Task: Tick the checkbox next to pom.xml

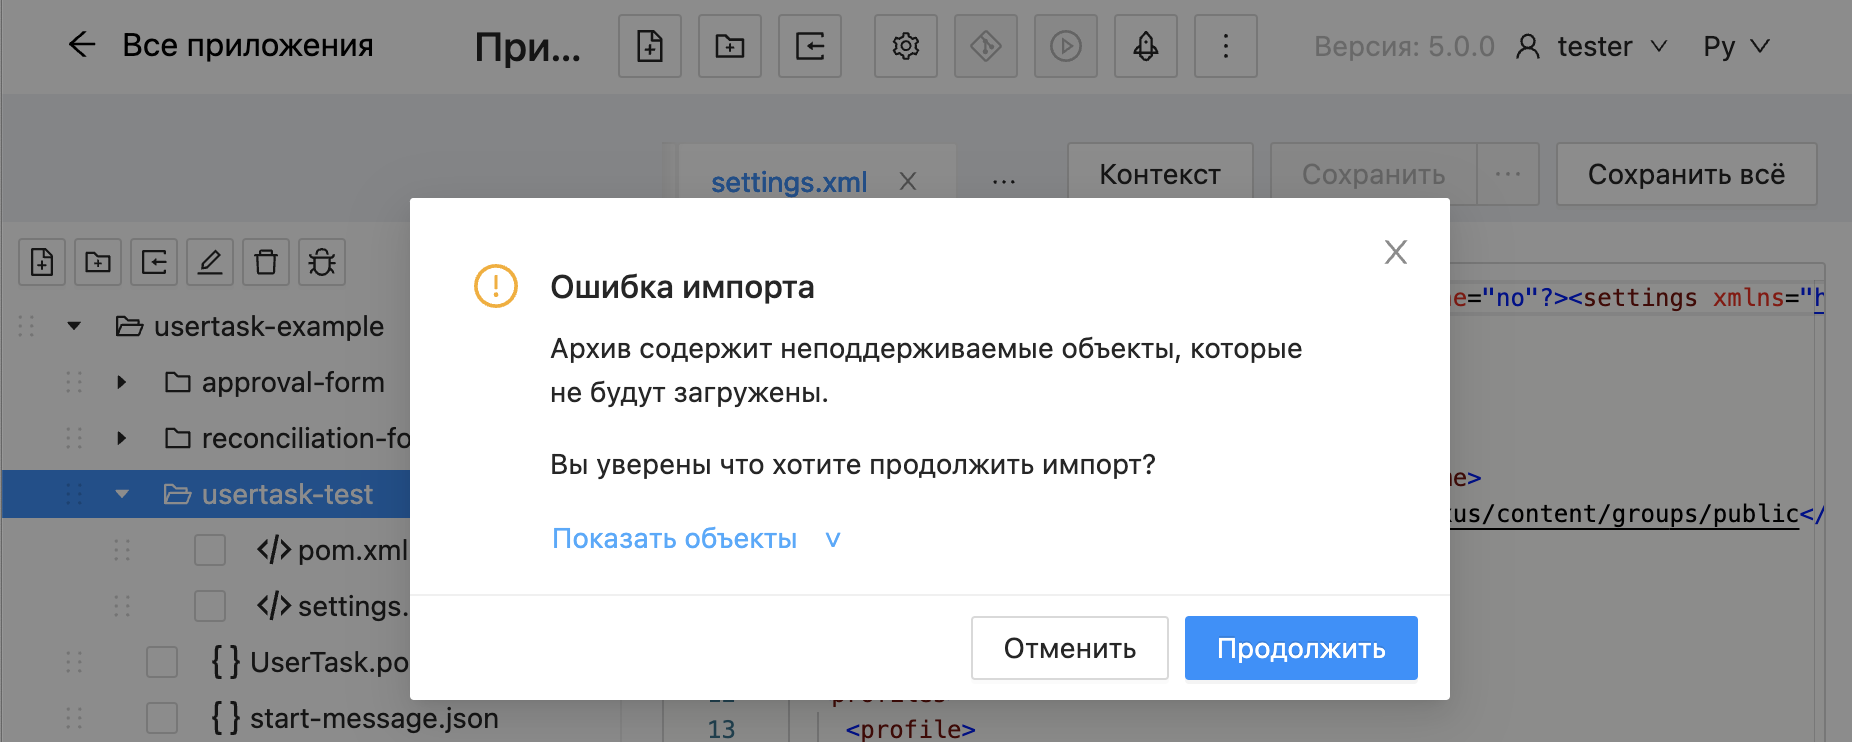Action: [210, 550]
